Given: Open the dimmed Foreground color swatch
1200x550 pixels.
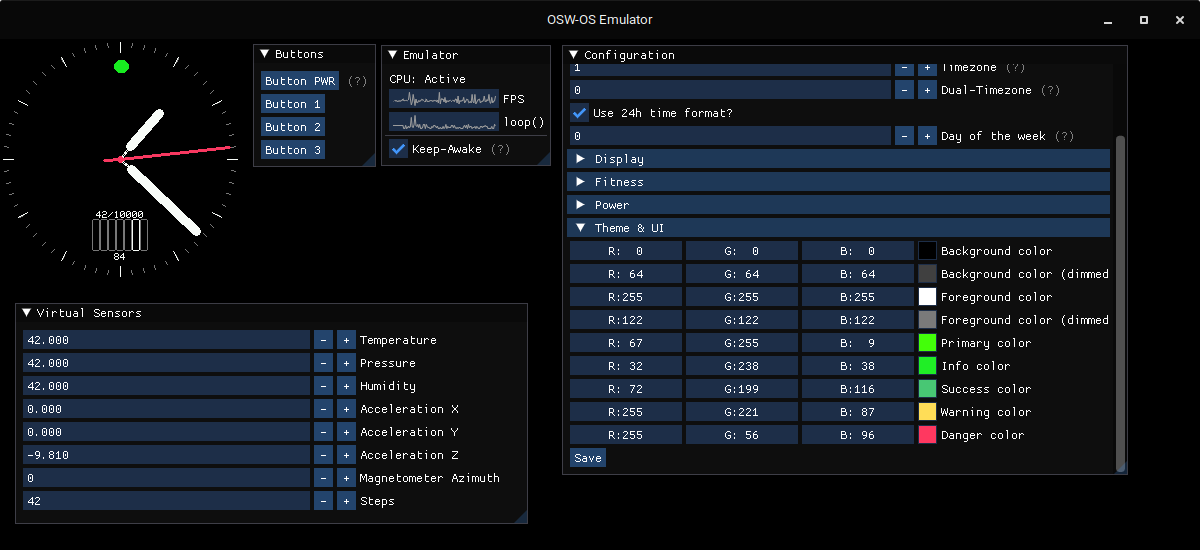Looking at the screenshot, I should coord(927,320).
